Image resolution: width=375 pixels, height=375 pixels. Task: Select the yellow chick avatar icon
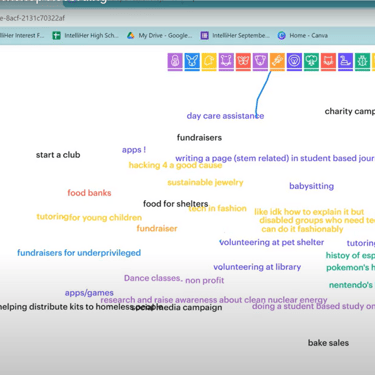[x=209, y=62]
